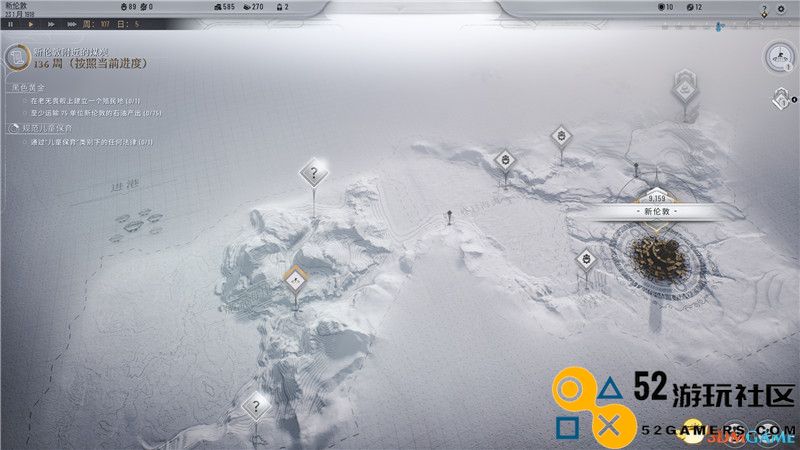The image size is (800, 450).
Task: Click the 规范儿童保育 objective heading
Action: 47,128
